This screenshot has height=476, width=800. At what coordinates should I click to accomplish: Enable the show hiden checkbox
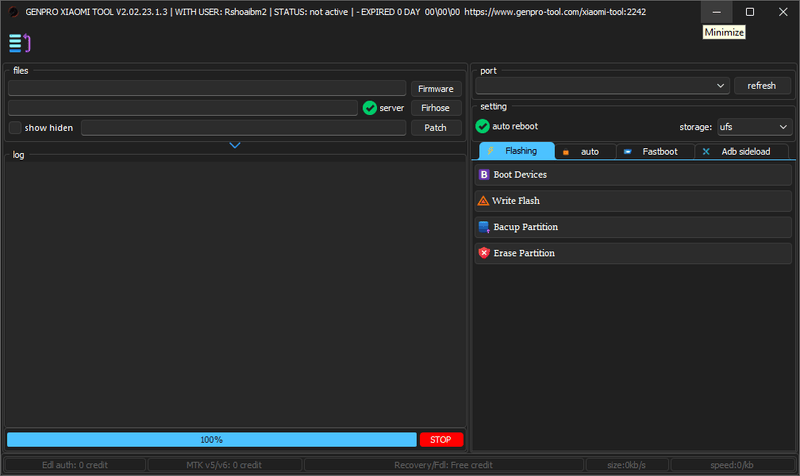click(x=15, y=128)
